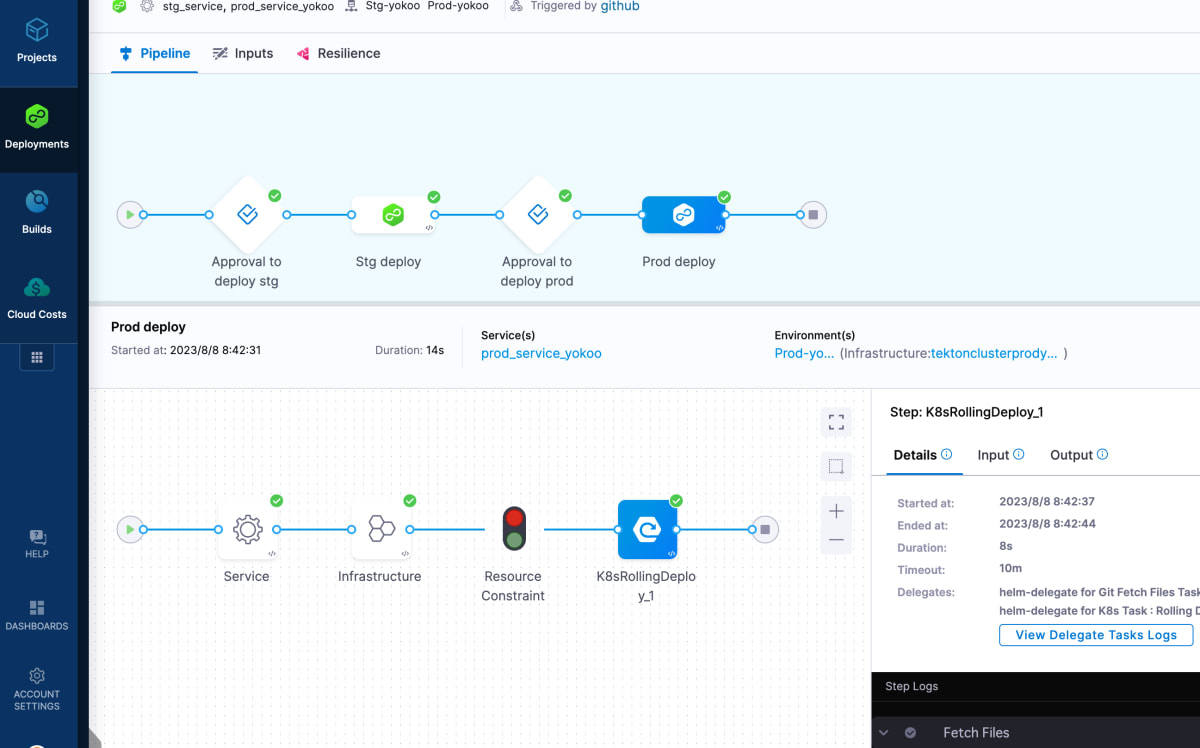
Task: Switch to the Resilience tab
Action: click(x=338, y=53)
